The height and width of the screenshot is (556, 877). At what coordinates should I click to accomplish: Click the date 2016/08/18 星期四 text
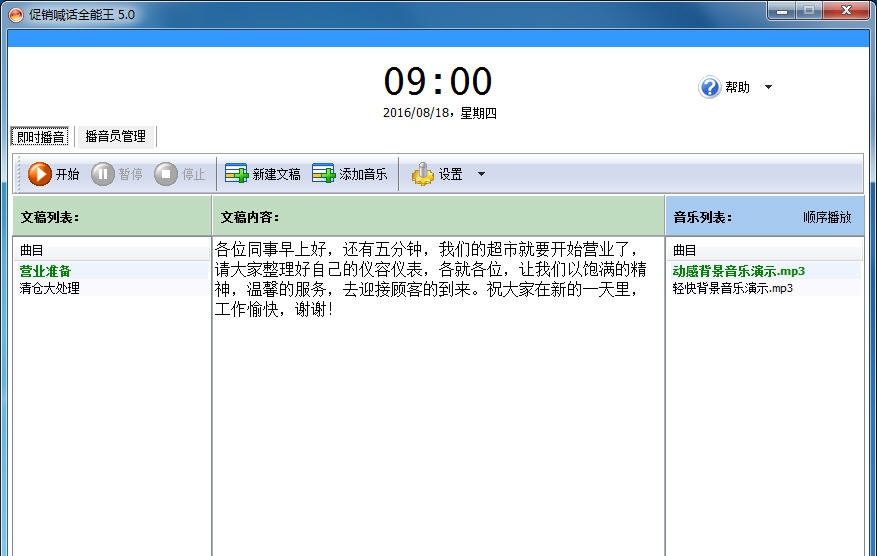[440, 113]
